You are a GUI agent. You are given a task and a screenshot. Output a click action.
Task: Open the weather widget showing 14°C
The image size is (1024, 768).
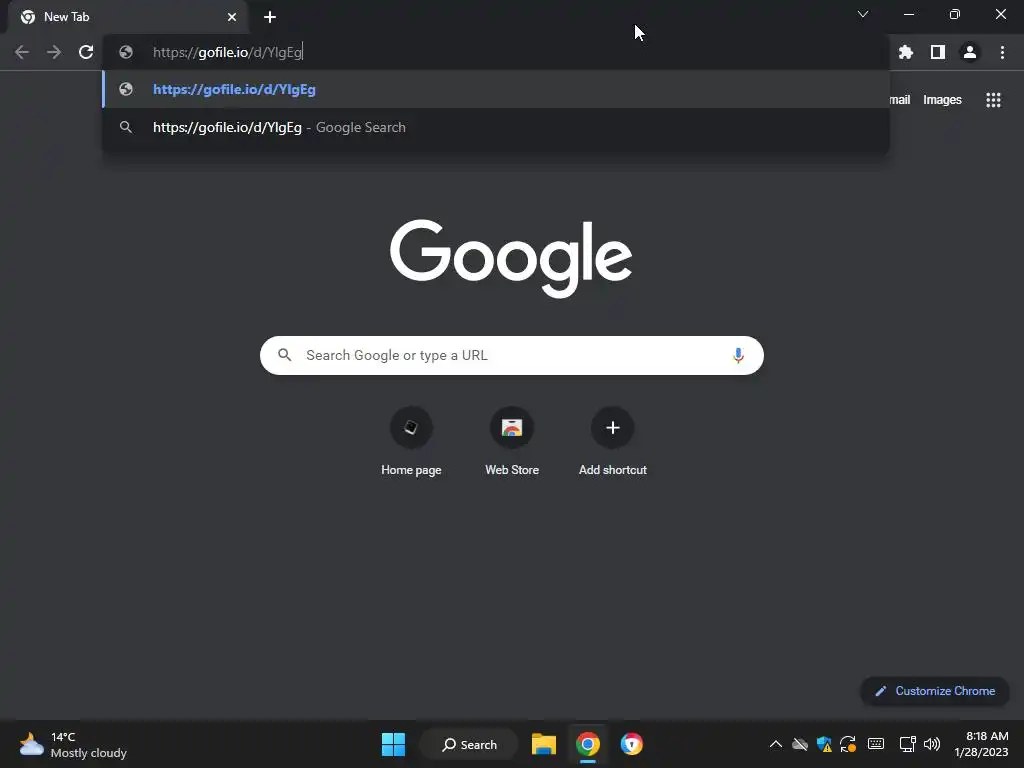[72, 744]
